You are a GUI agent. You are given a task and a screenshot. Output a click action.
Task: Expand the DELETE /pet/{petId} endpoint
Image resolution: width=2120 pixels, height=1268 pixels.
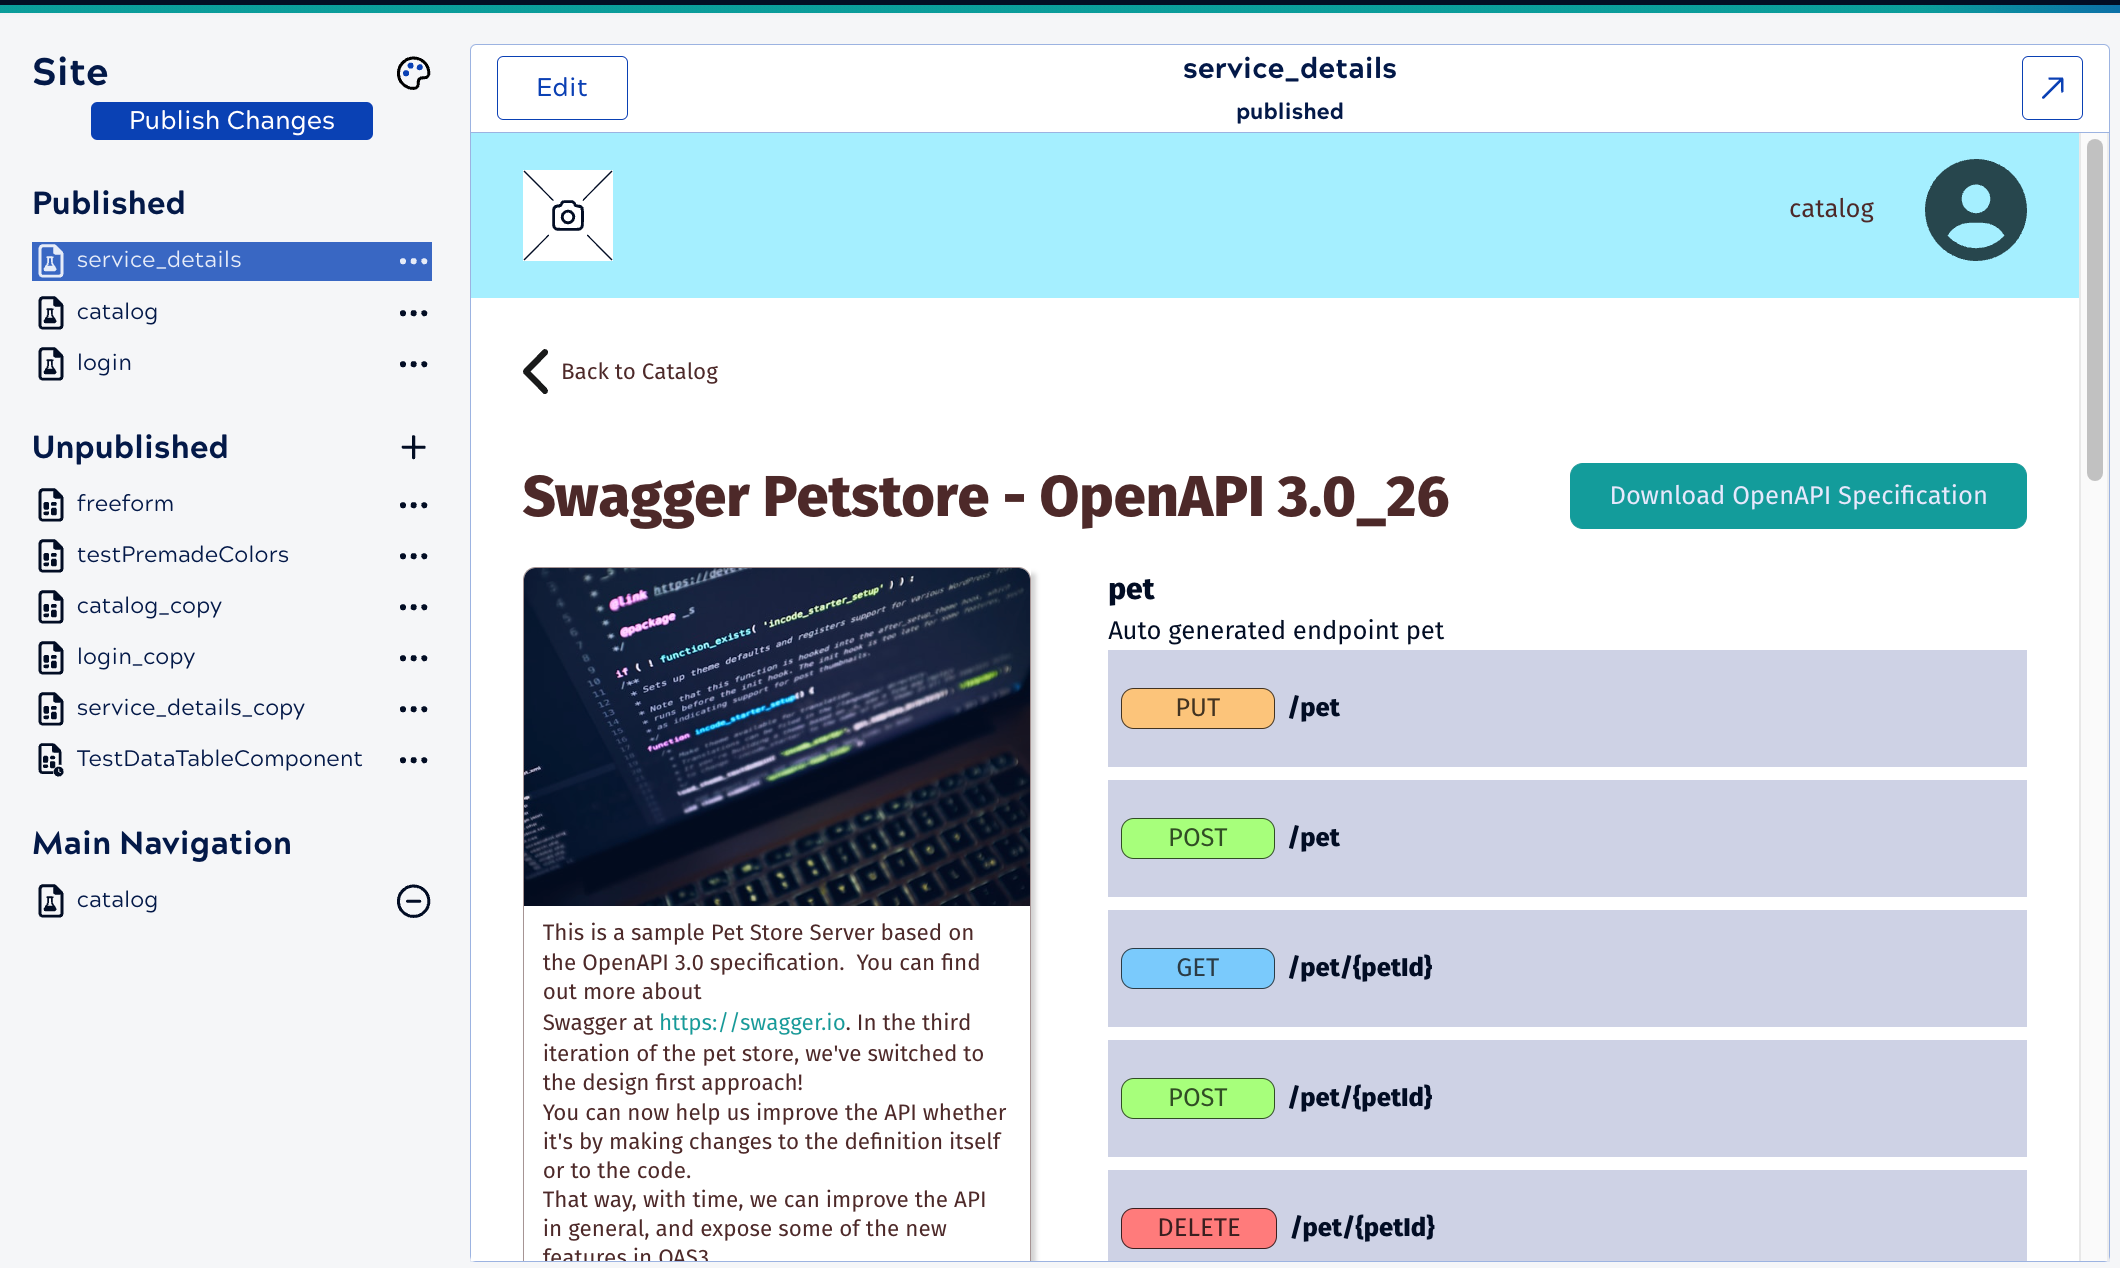tap(1566, 1226)
